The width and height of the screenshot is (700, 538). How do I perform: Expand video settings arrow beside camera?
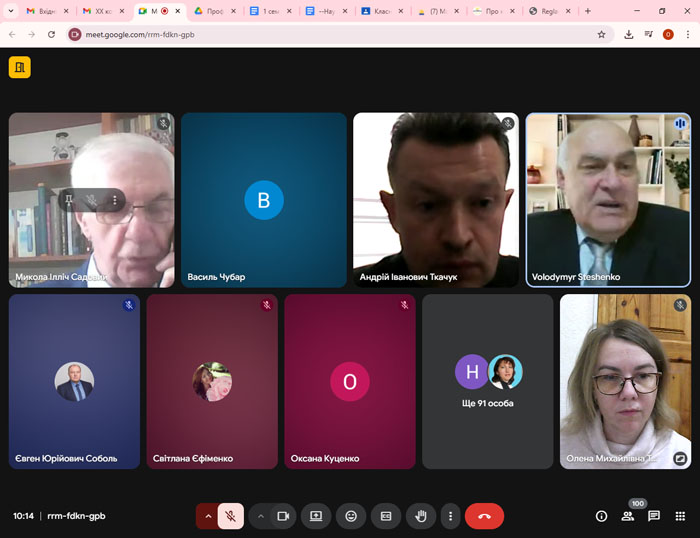[261, 516]
